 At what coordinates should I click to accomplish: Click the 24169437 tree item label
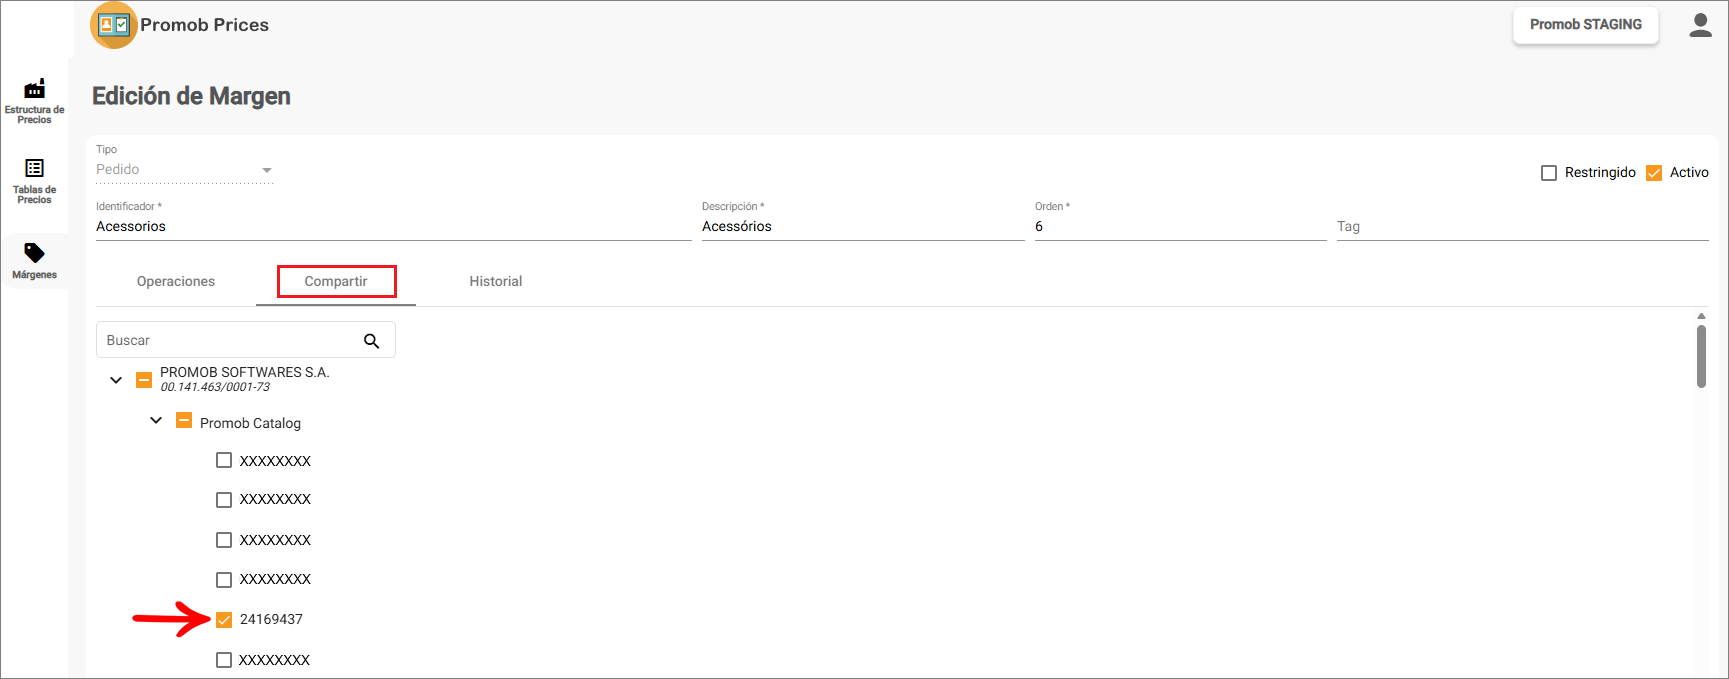(271, 620)
